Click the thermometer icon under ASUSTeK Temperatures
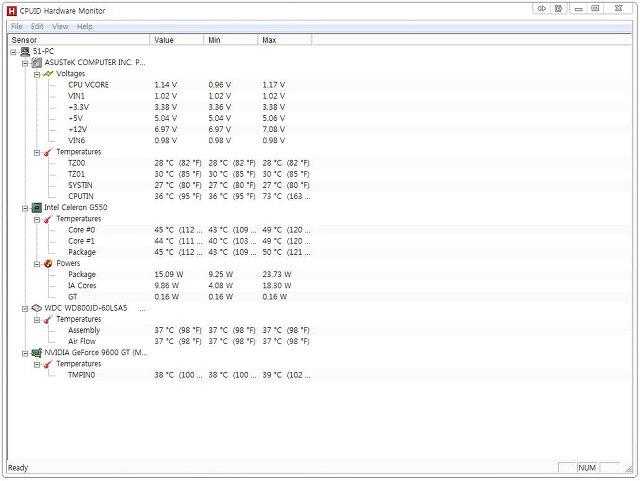 [x=49, y=152]
